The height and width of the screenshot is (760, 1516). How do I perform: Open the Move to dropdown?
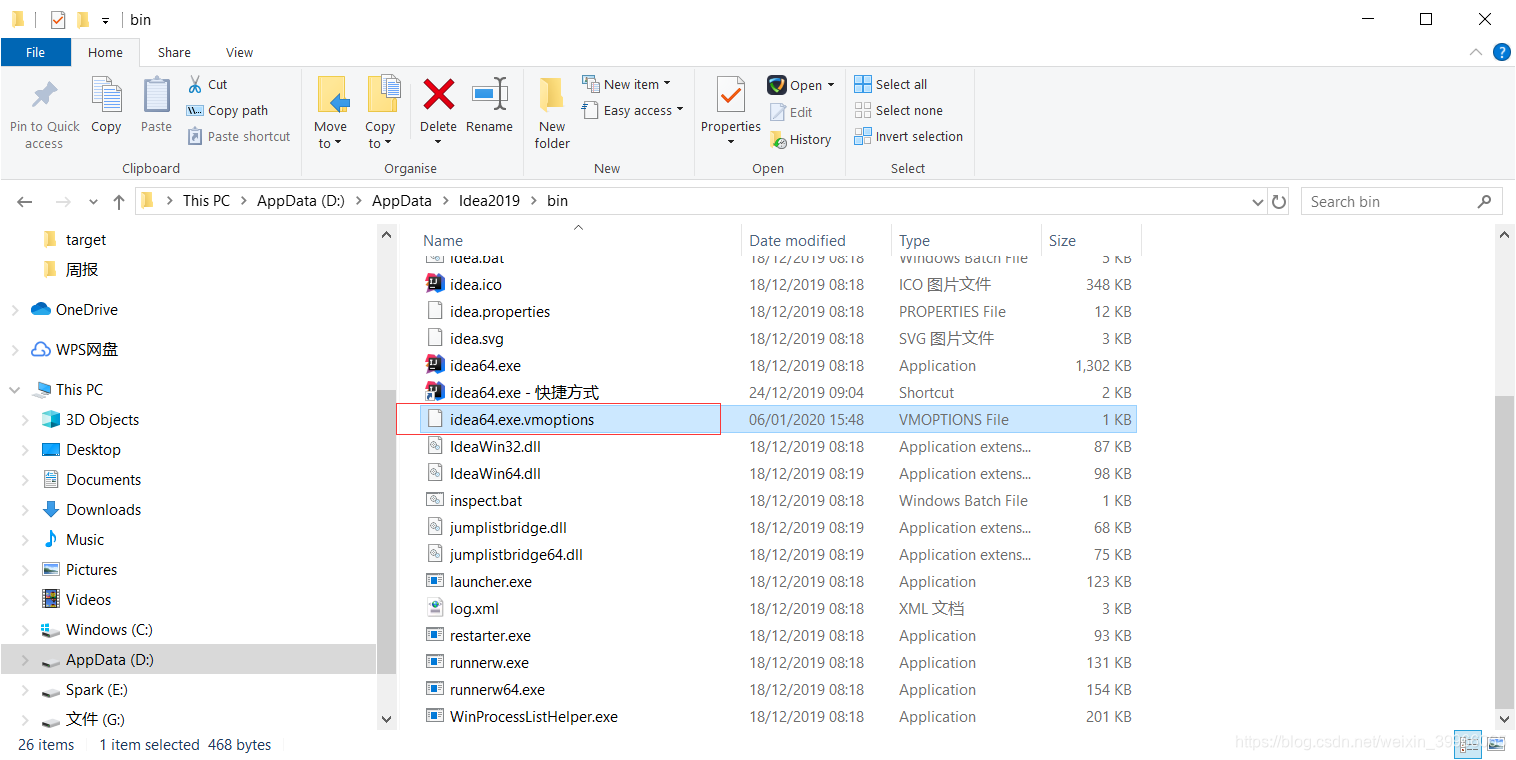[331, 110]
